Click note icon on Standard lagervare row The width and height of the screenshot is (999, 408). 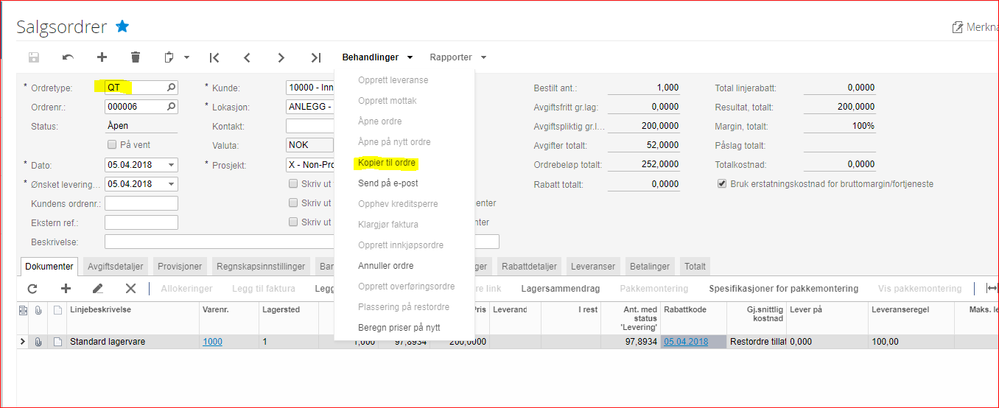click(58, 342)
